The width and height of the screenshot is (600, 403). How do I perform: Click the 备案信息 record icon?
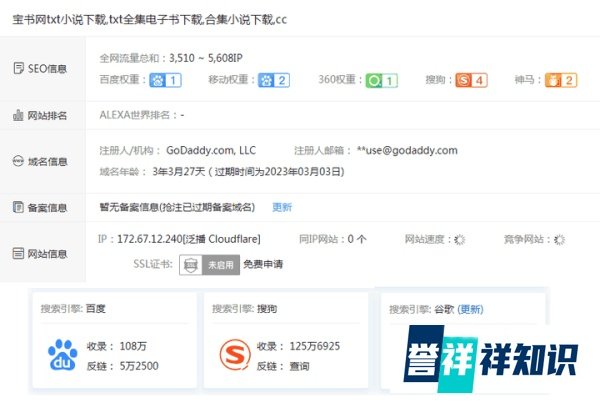pos(18,207)
